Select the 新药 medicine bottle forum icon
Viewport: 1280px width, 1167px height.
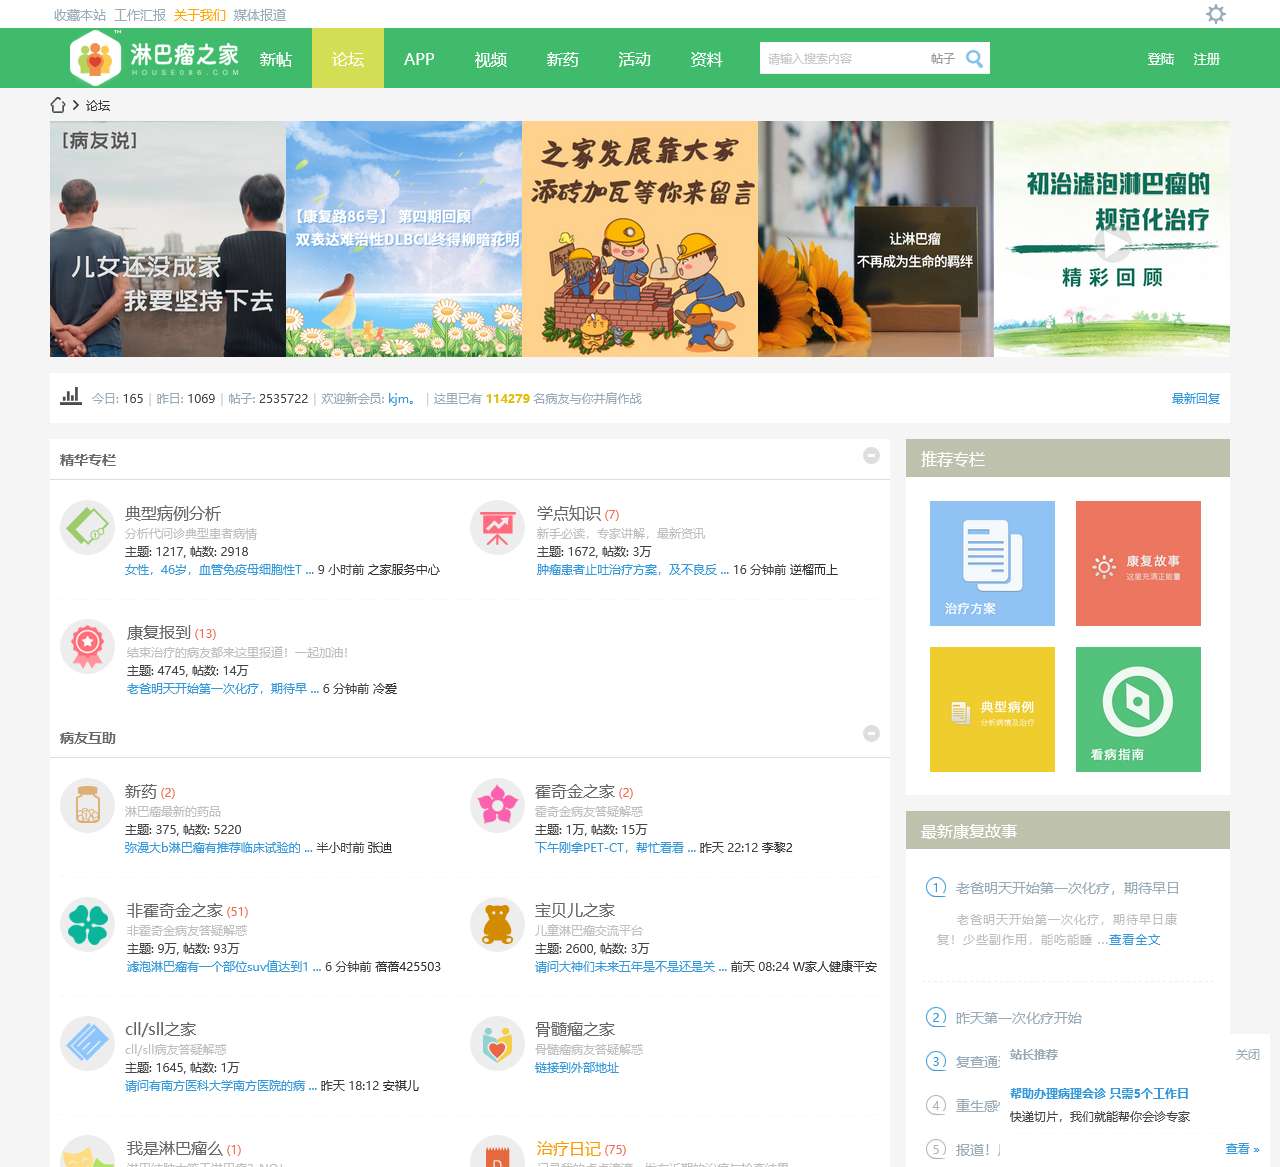click(x=87, y=805)
